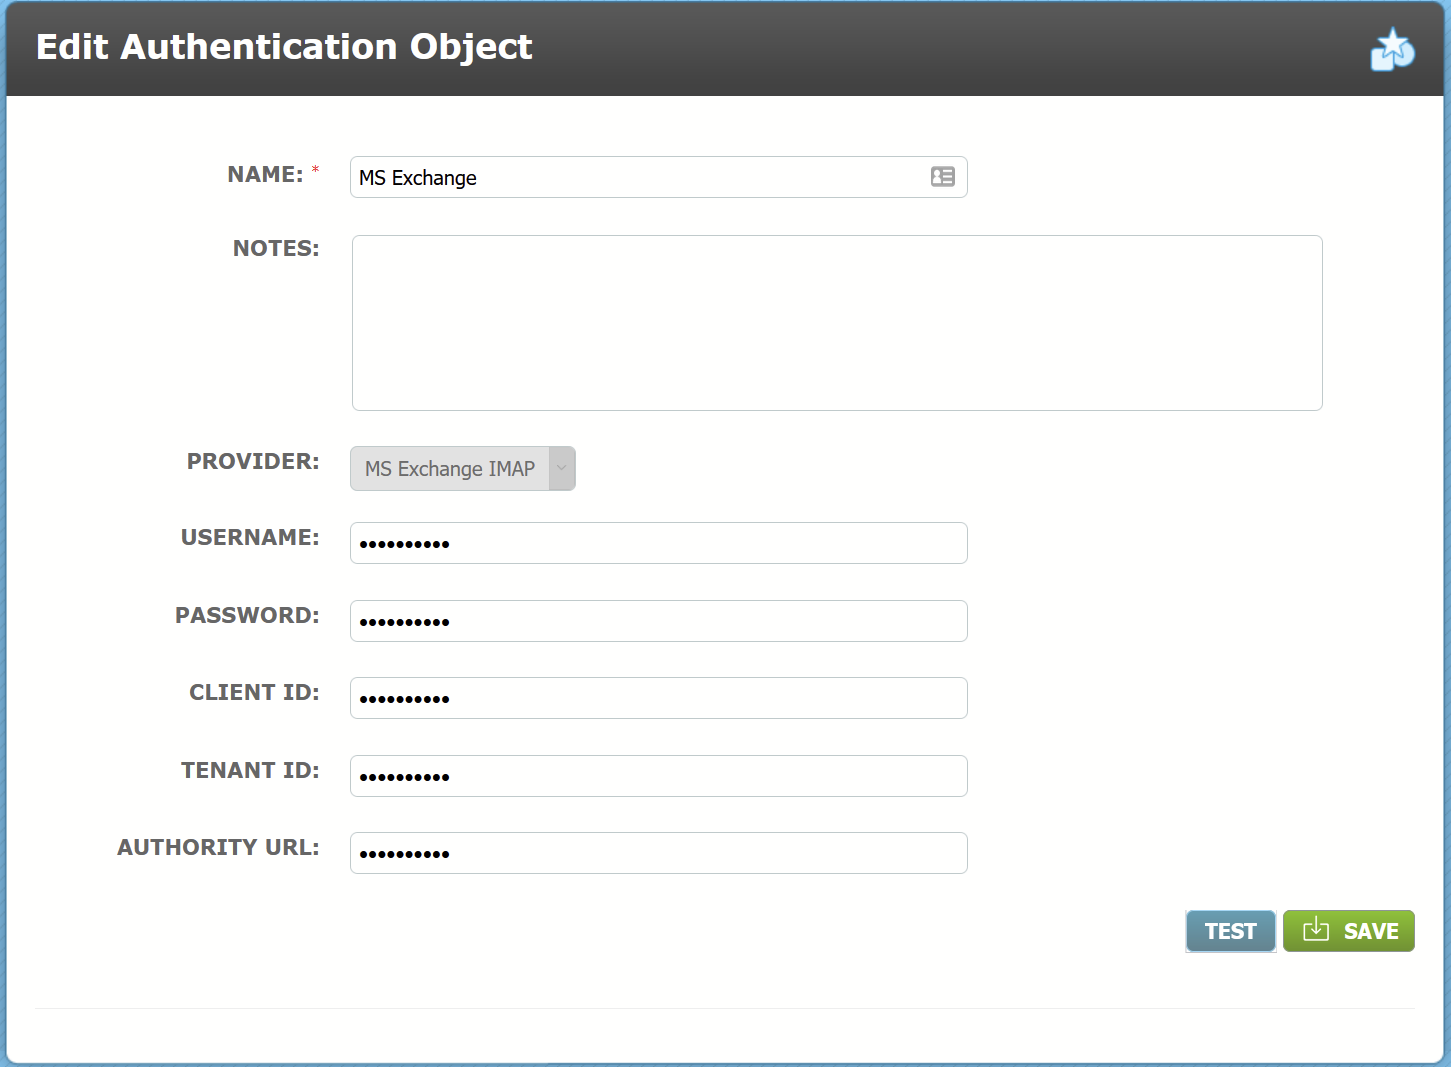Click the contact card icon in Name field
The image size is (1451, 1067).
(x=943, y=177)
